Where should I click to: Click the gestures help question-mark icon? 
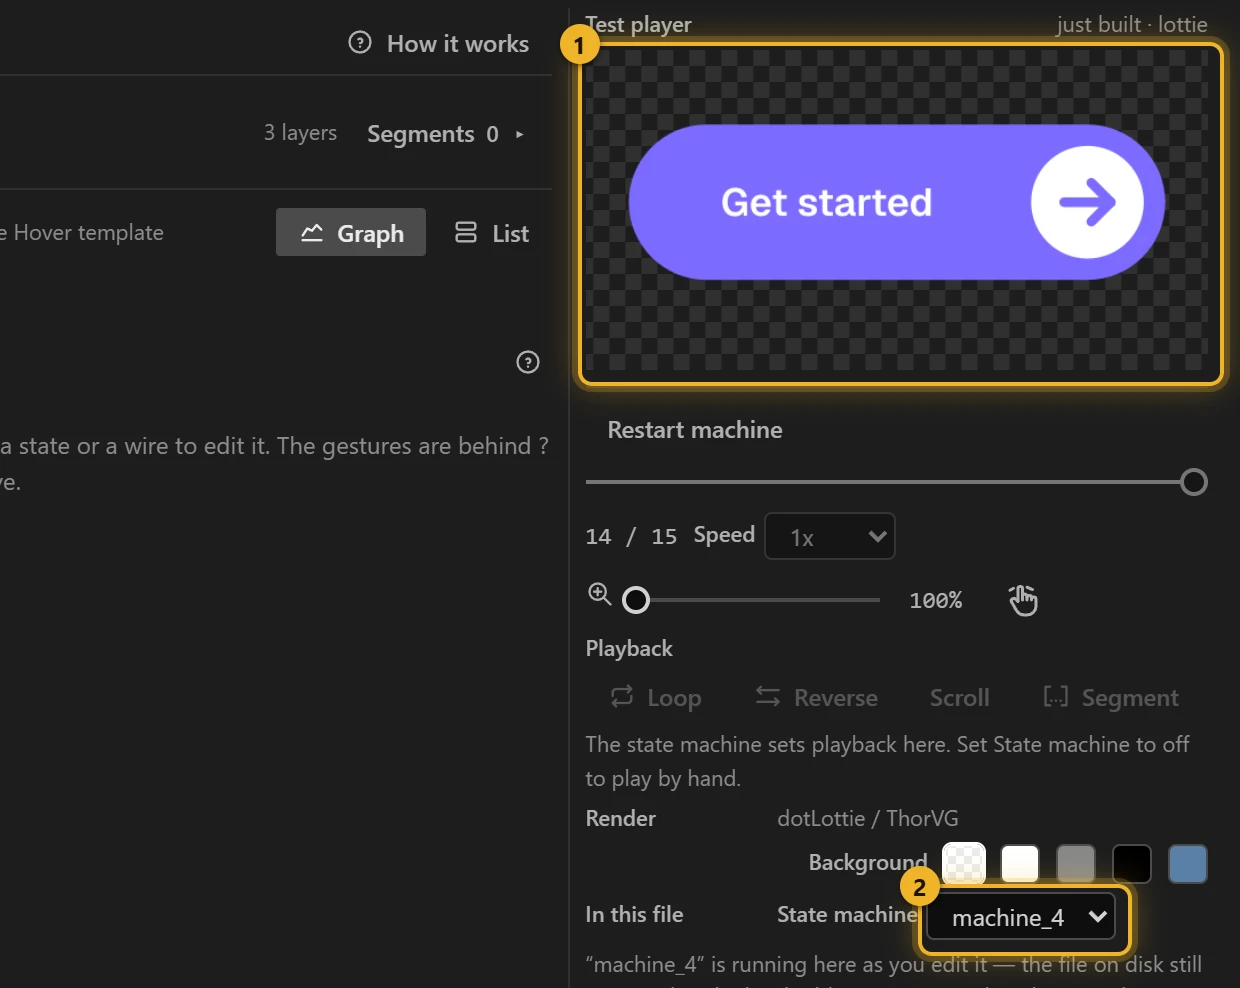tap(528, 362)
